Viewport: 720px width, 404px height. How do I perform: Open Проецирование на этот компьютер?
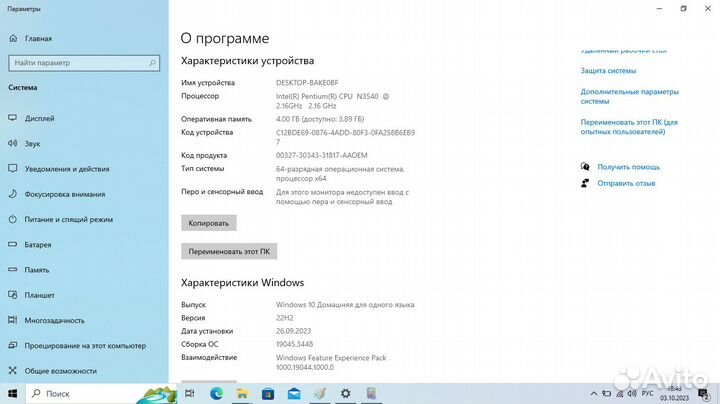tap(77, 346)
